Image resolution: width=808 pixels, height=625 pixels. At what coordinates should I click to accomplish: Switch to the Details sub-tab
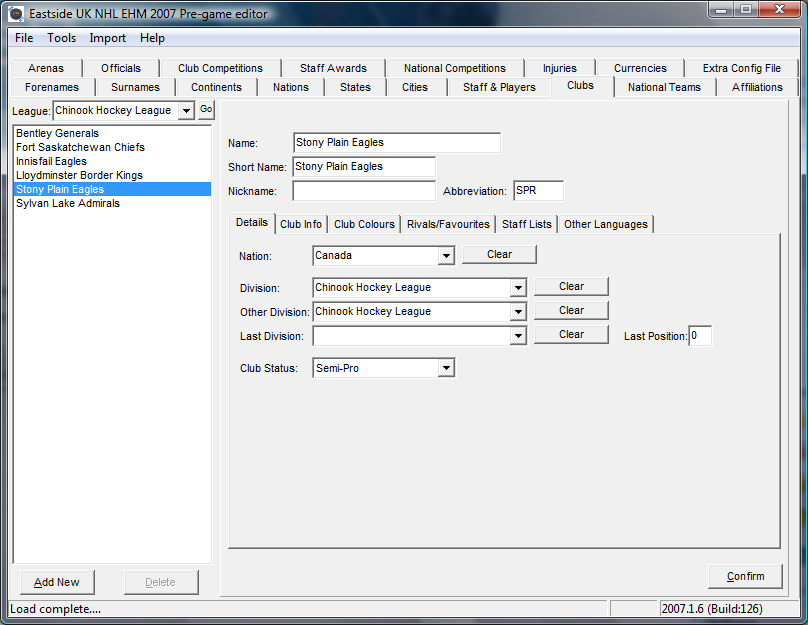point(251,223)
